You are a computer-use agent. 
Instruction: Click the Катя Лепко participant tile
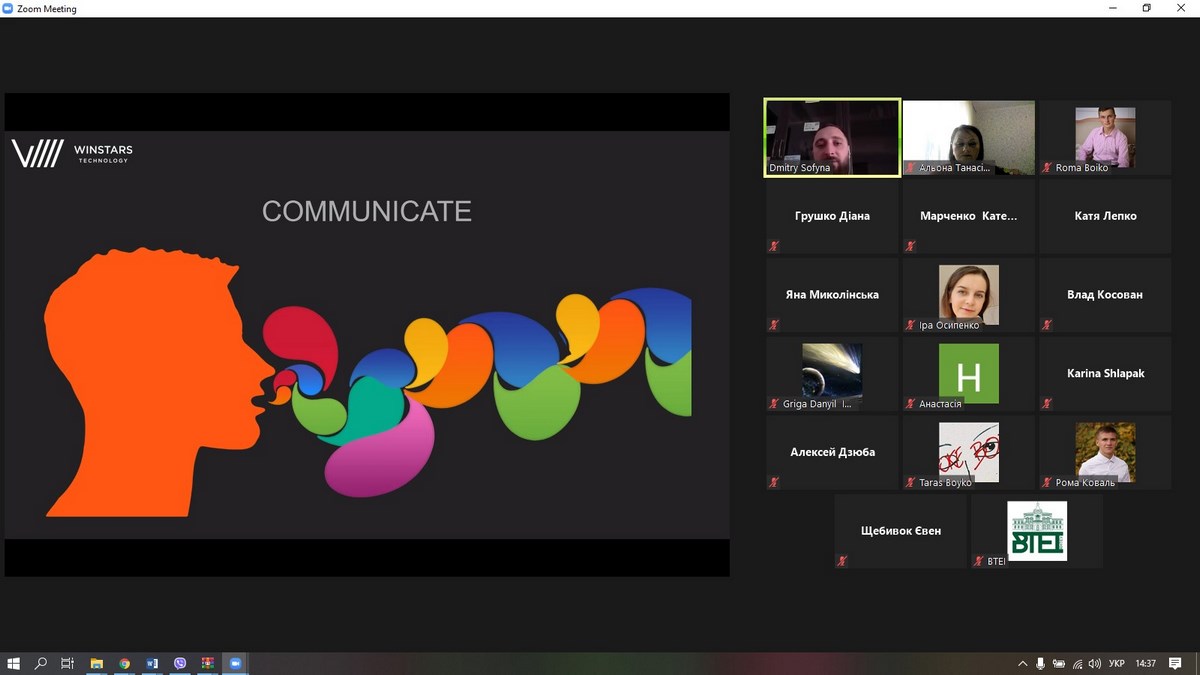point(1105,216)
